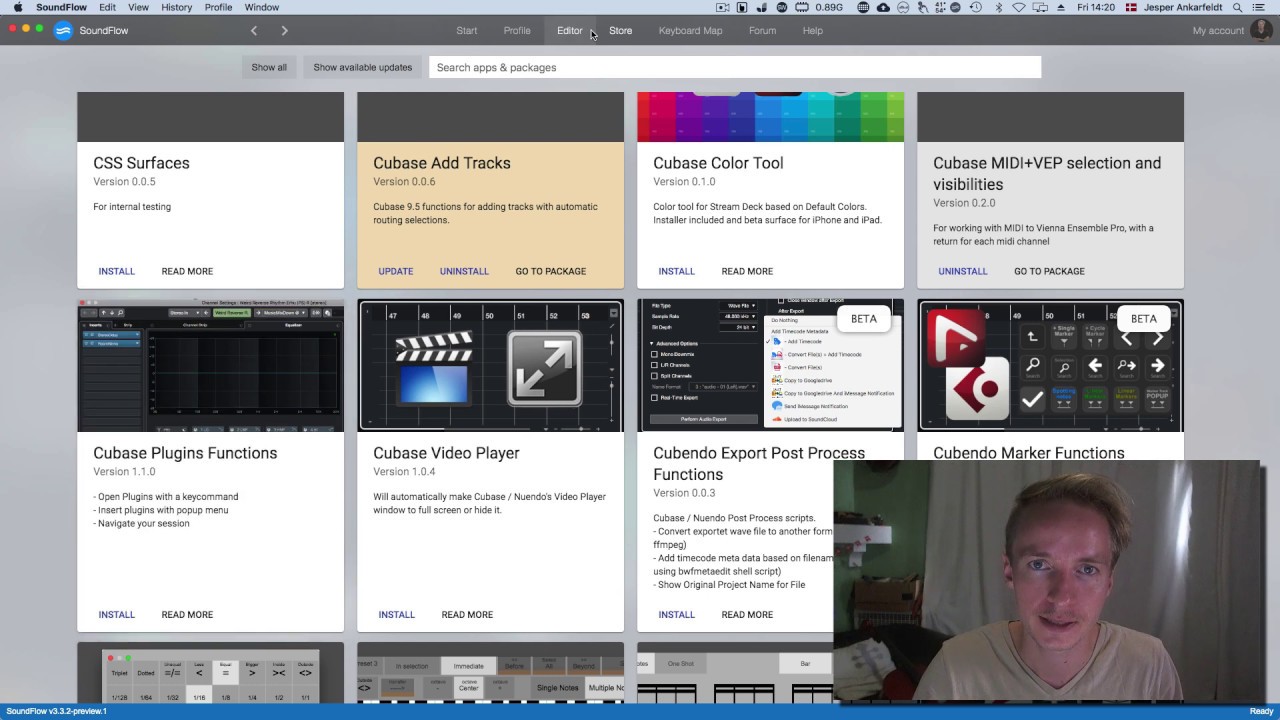Read more about Cubase Color Tool
Viewport: 1280px width, 720px height.
[x=747, y=271]
